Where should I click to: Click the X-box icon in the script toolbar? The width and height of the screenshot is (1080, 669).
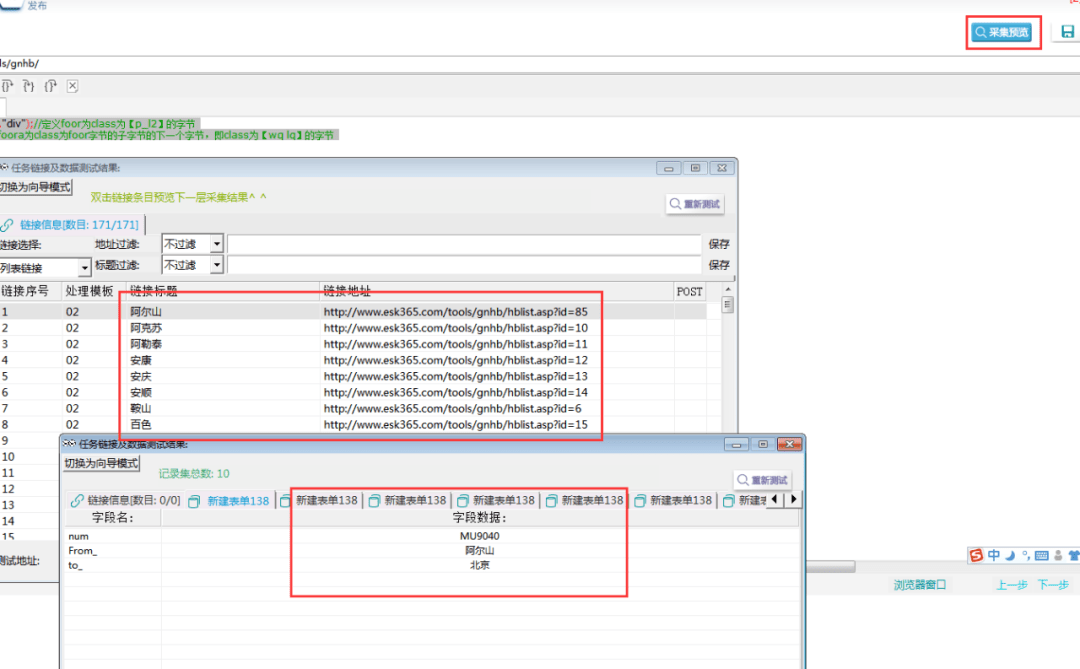[x=72, y=86]
